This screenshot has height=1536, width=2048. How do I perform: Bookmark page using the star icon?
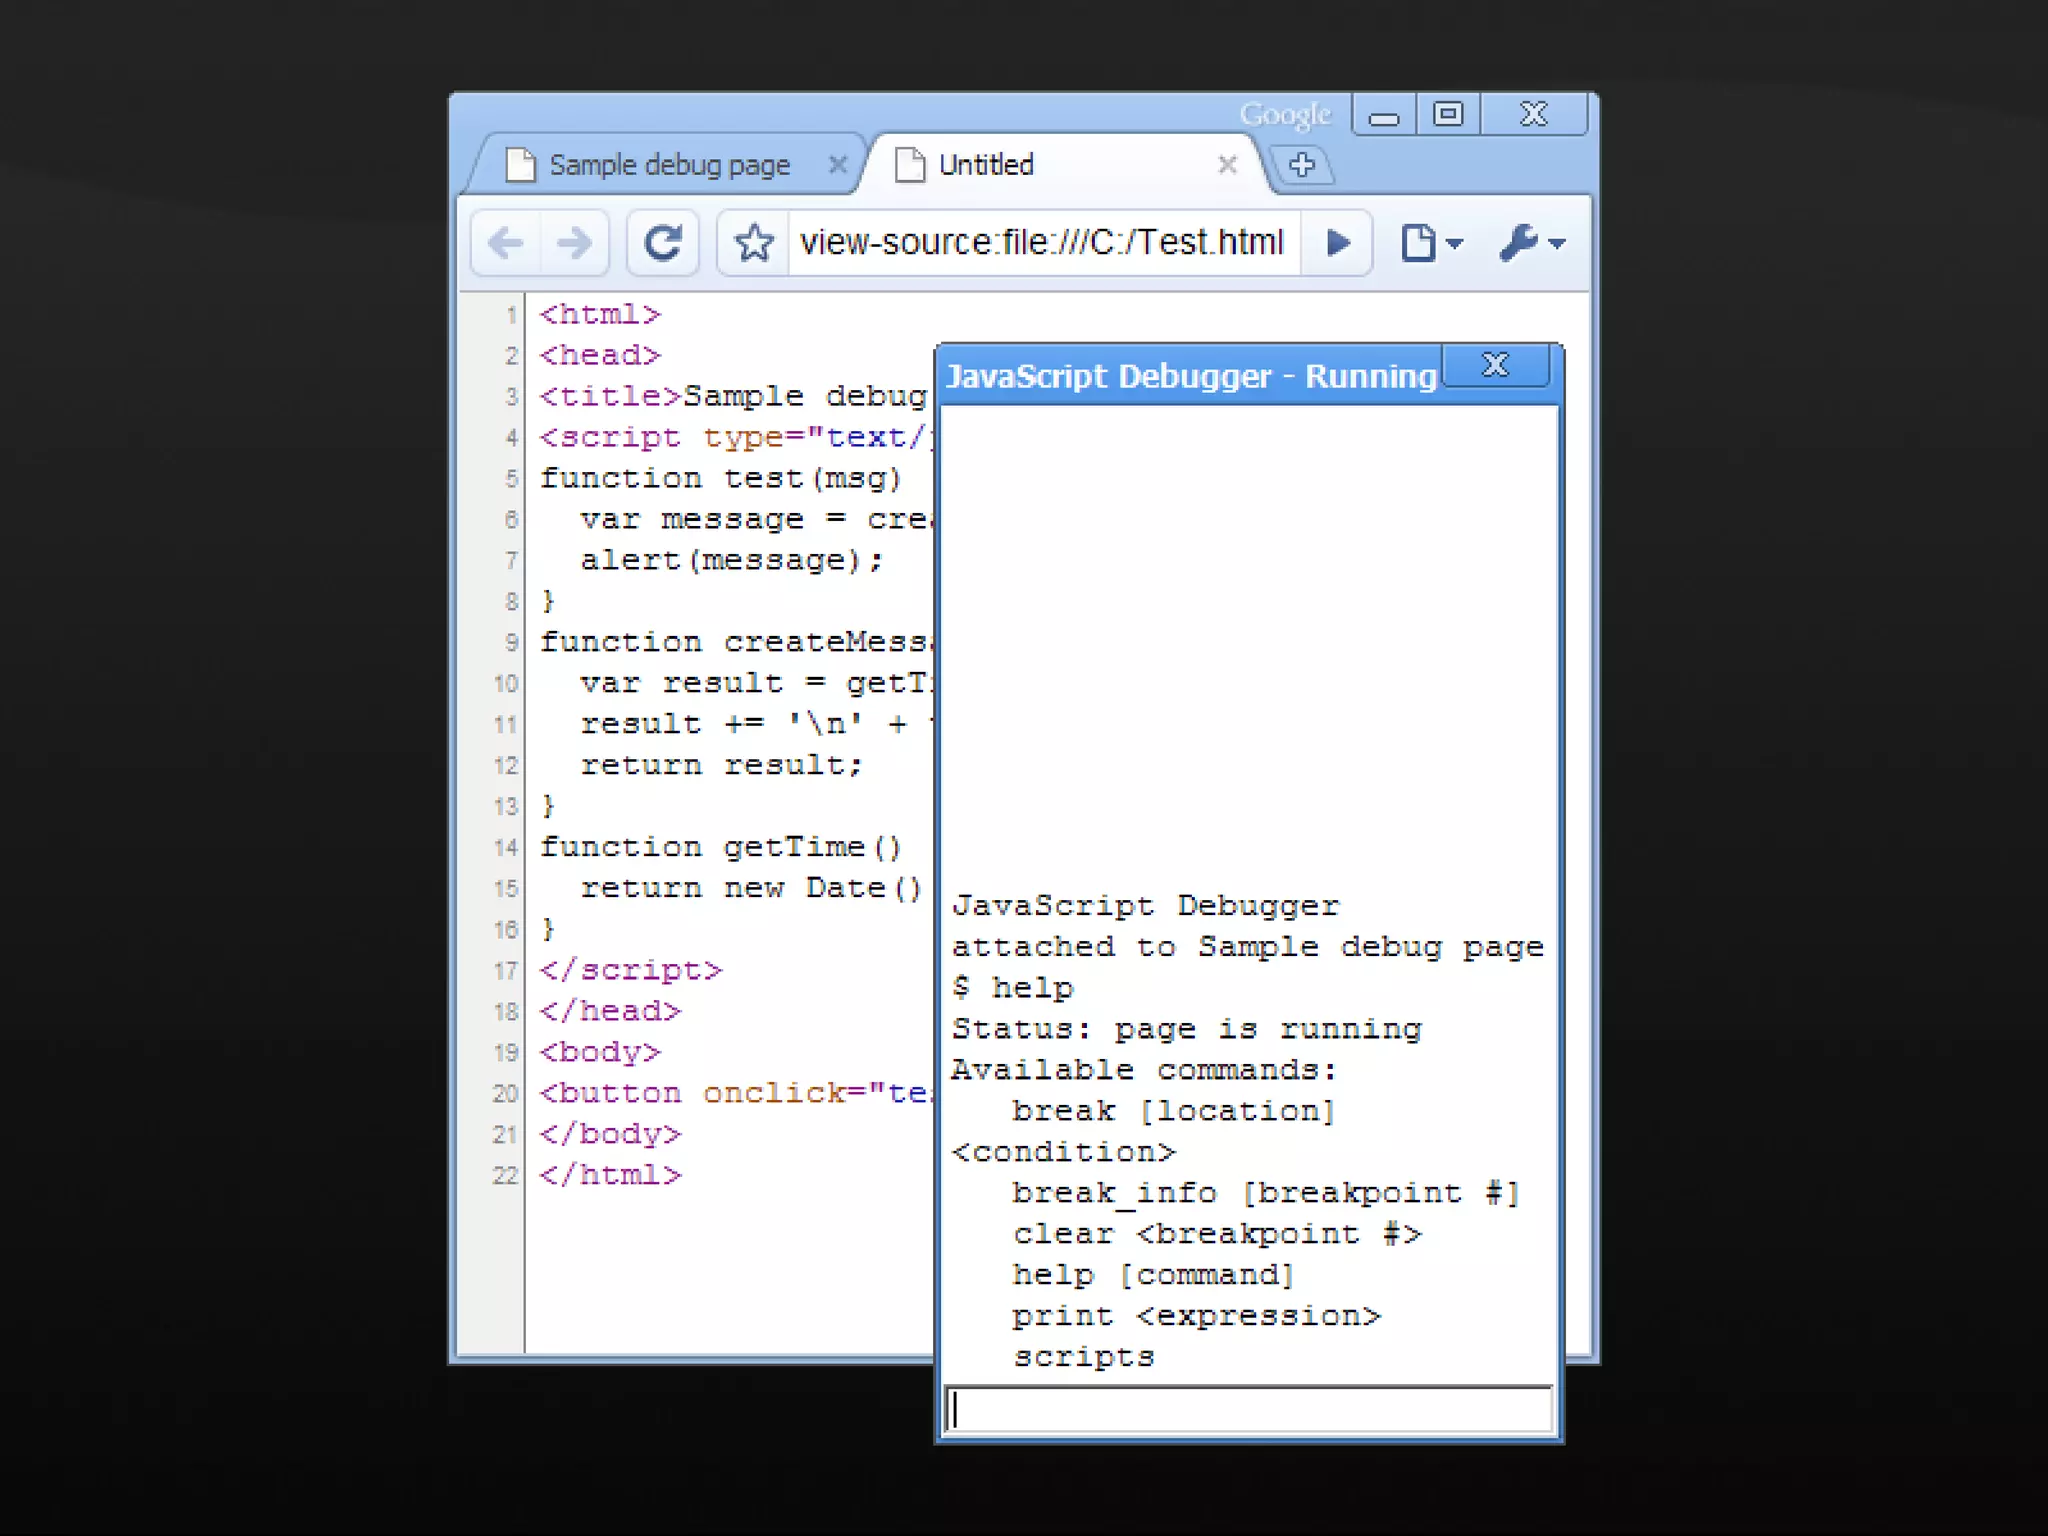[x=754, y=243]
